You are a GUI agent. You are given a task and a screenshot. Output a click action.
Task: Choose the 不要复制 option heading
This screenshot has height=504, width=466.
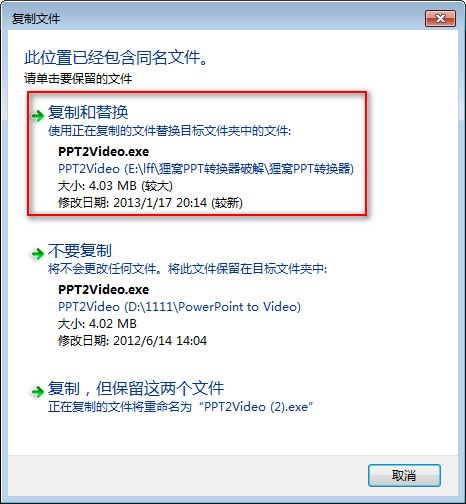[80, 250]
